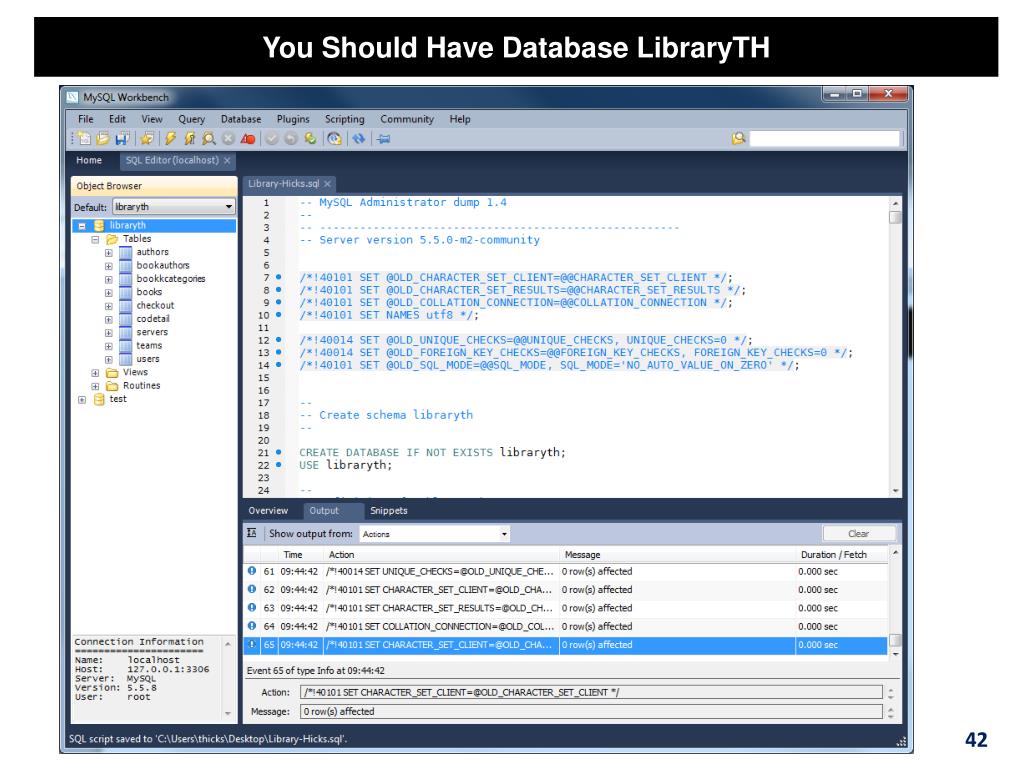Click the star snippet toolbar icon
The width and height of the screenshot is (1024, 768).
pyautogui.click(x=148, y=138)
